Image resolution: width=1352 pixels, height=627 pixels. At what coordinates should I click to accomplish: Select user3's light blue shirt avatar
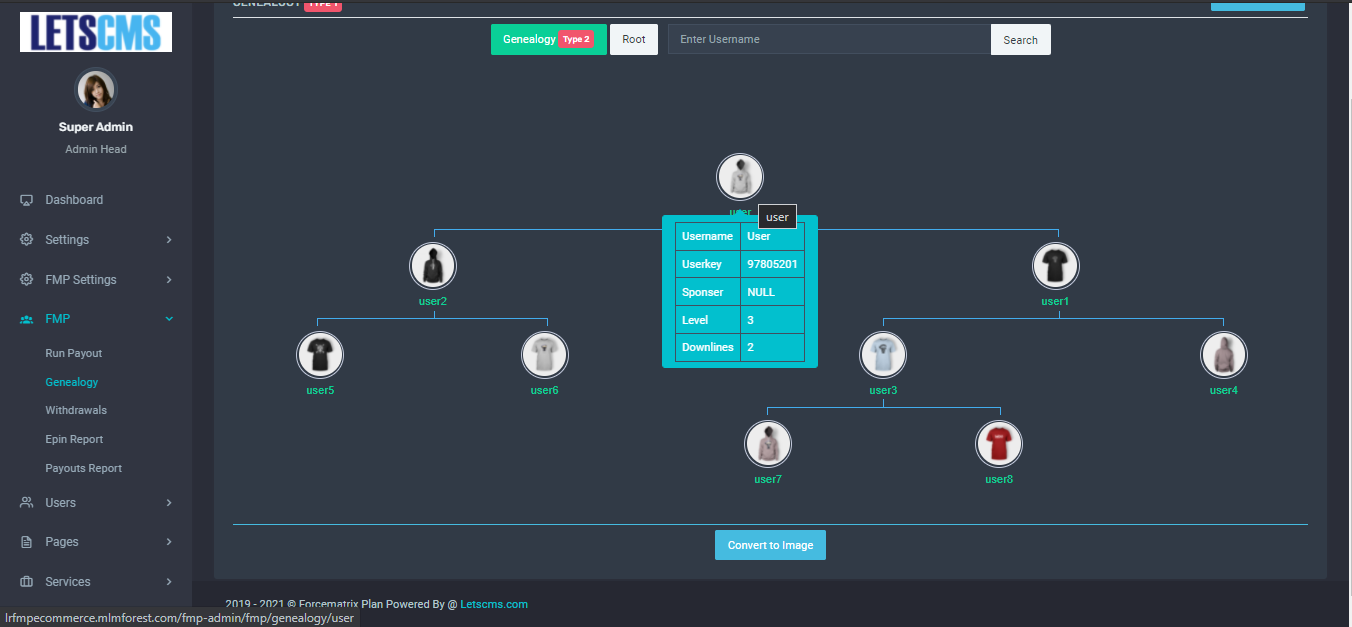pos(883,355)
